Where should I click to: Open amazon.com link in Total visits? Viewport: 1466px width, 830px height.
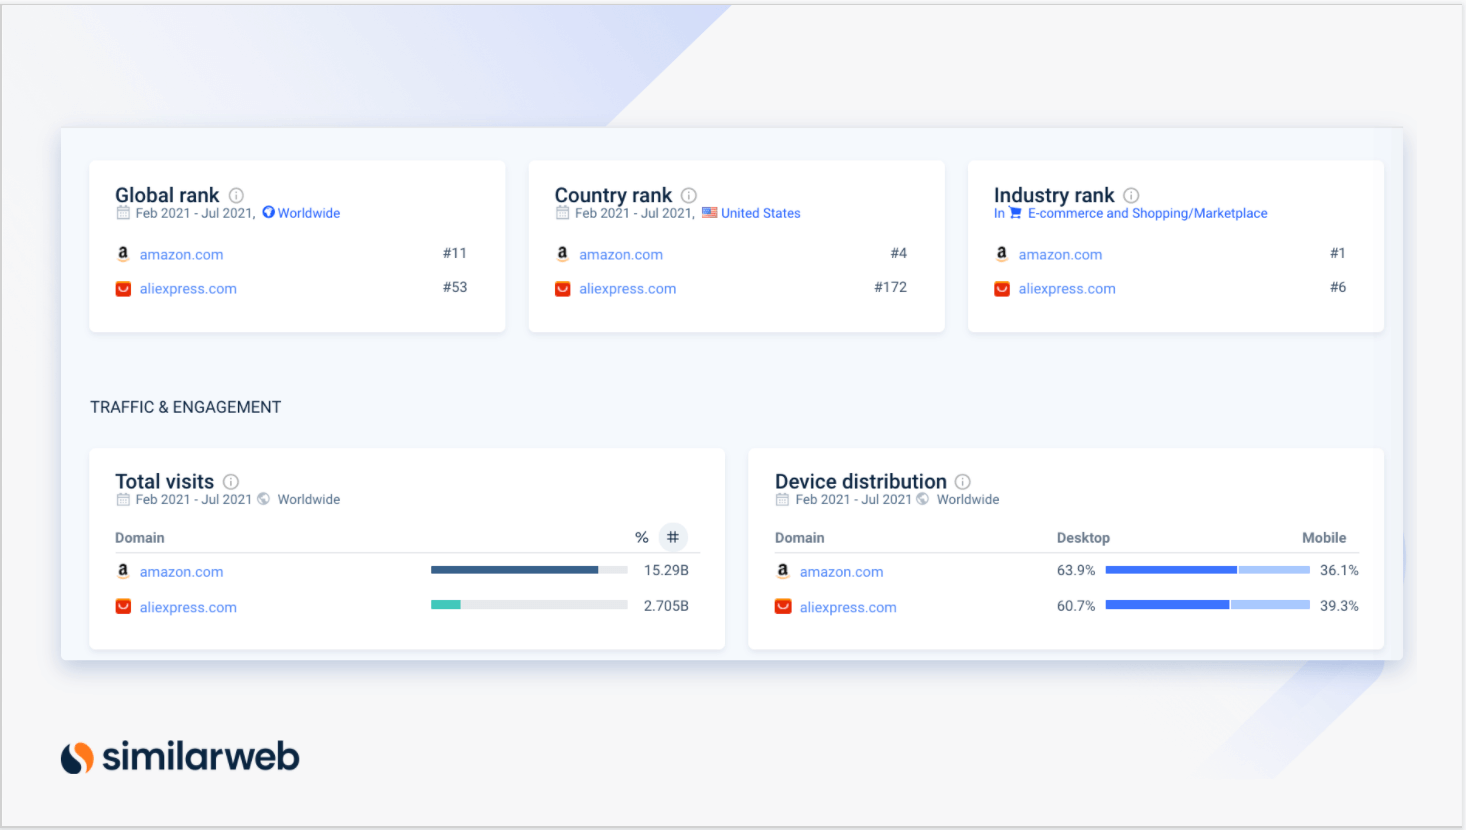click(x=181, y=572)
